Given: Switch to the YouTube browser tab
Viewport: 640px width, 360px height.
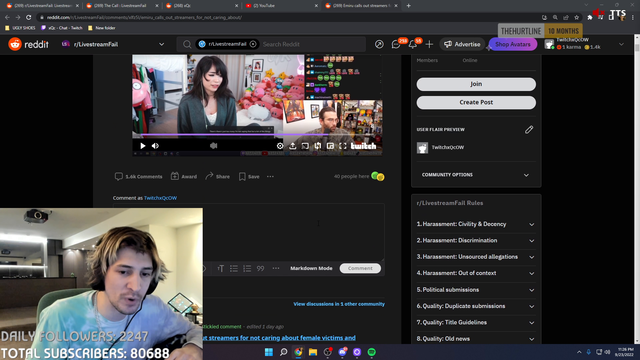Looking at the screenshot, I should click(x=281, y=6).
